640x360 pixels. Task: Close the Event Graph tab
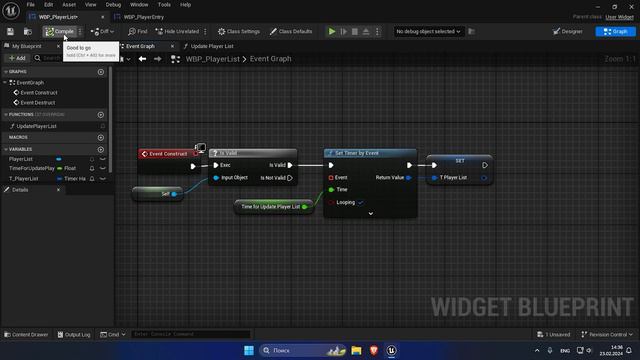pyautogui.click(x=172, y=46)
